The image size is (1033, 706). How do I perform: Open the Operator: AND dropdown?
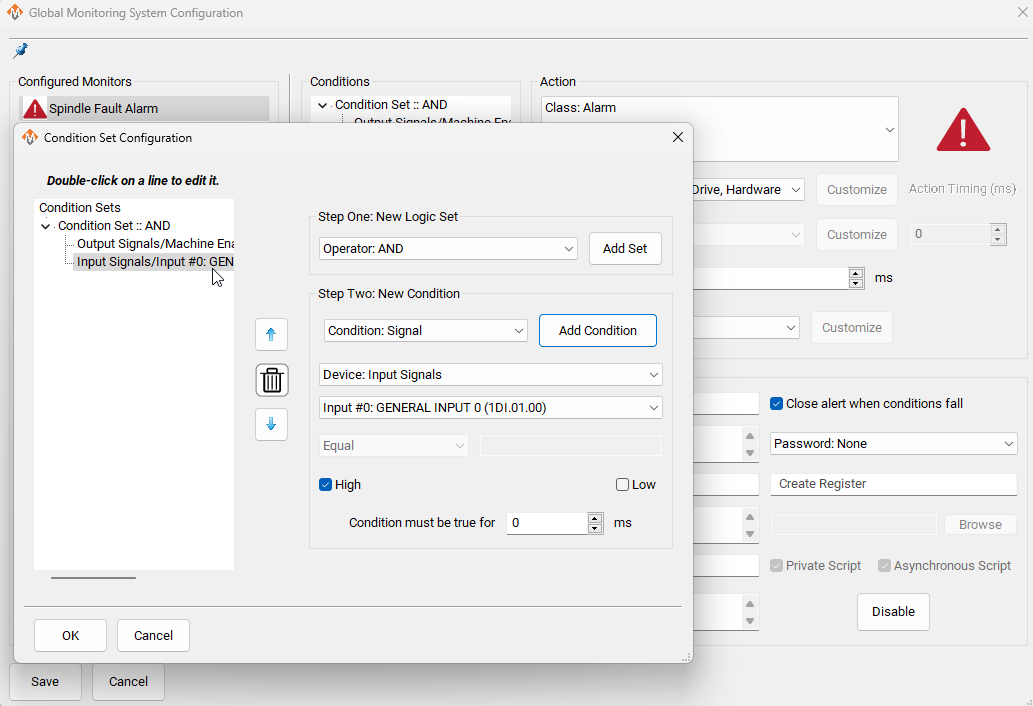(x=449, y=249)
